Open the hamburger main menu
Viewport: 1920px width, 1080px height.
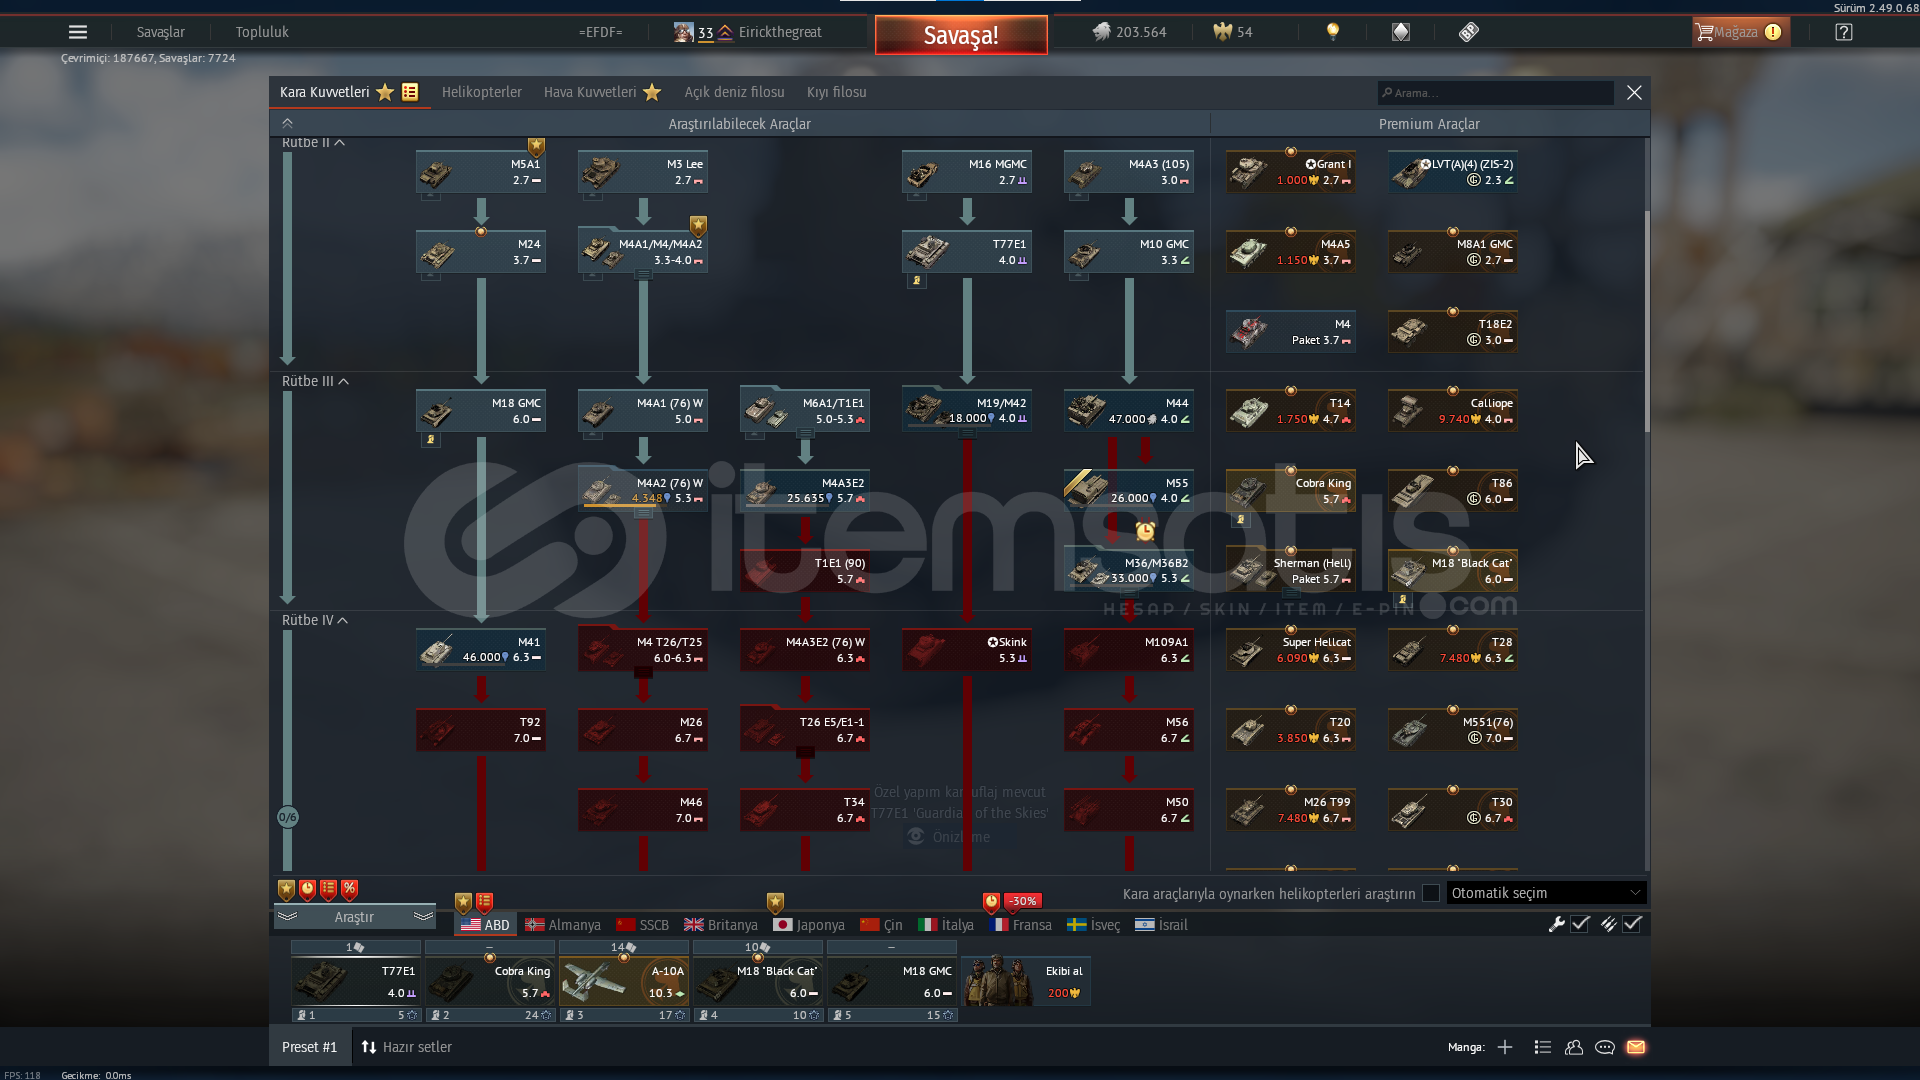coord(78,32)
